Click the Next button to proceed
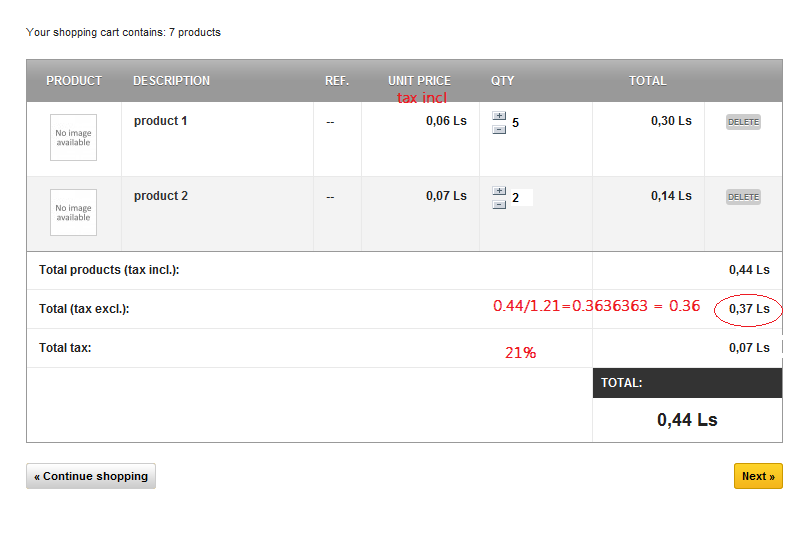The width and height of the screenshot is (796, 535). (x=758, y=476)
